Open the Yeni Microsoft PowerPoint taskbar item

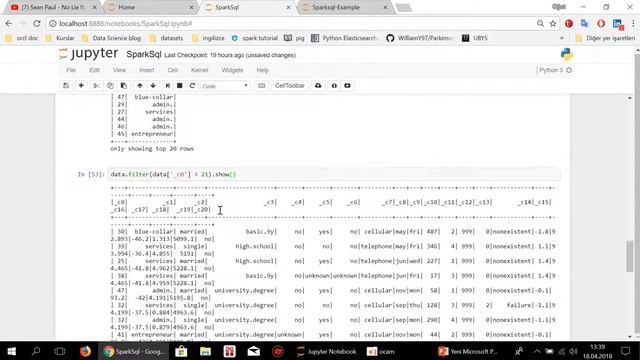(468, 351)
